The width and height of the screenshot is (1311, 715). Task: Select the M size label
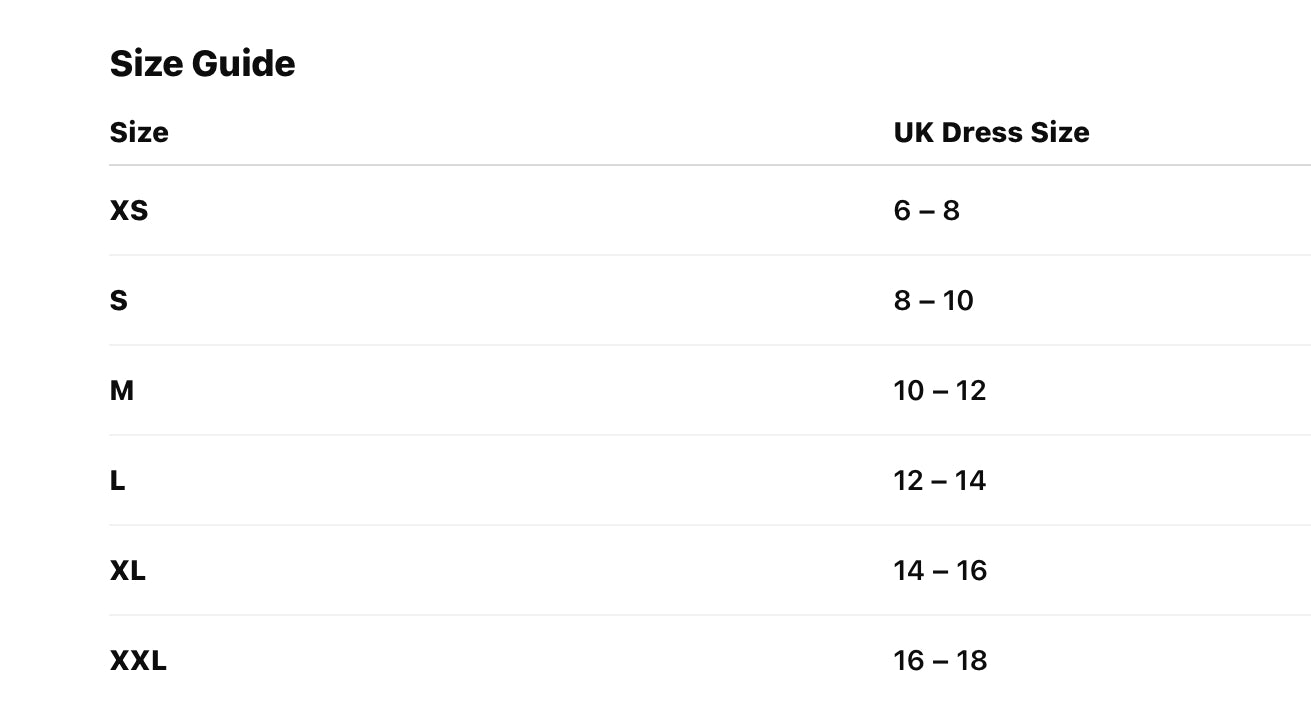(122, 391)
